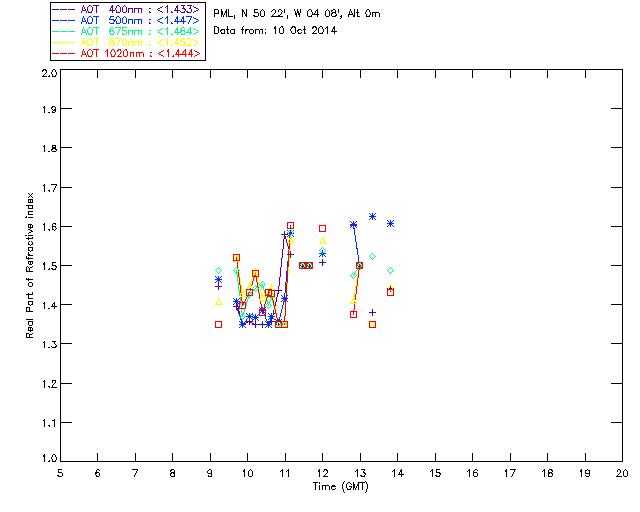Click the 1.2 y-axis tick label

(x=50, y=384)
